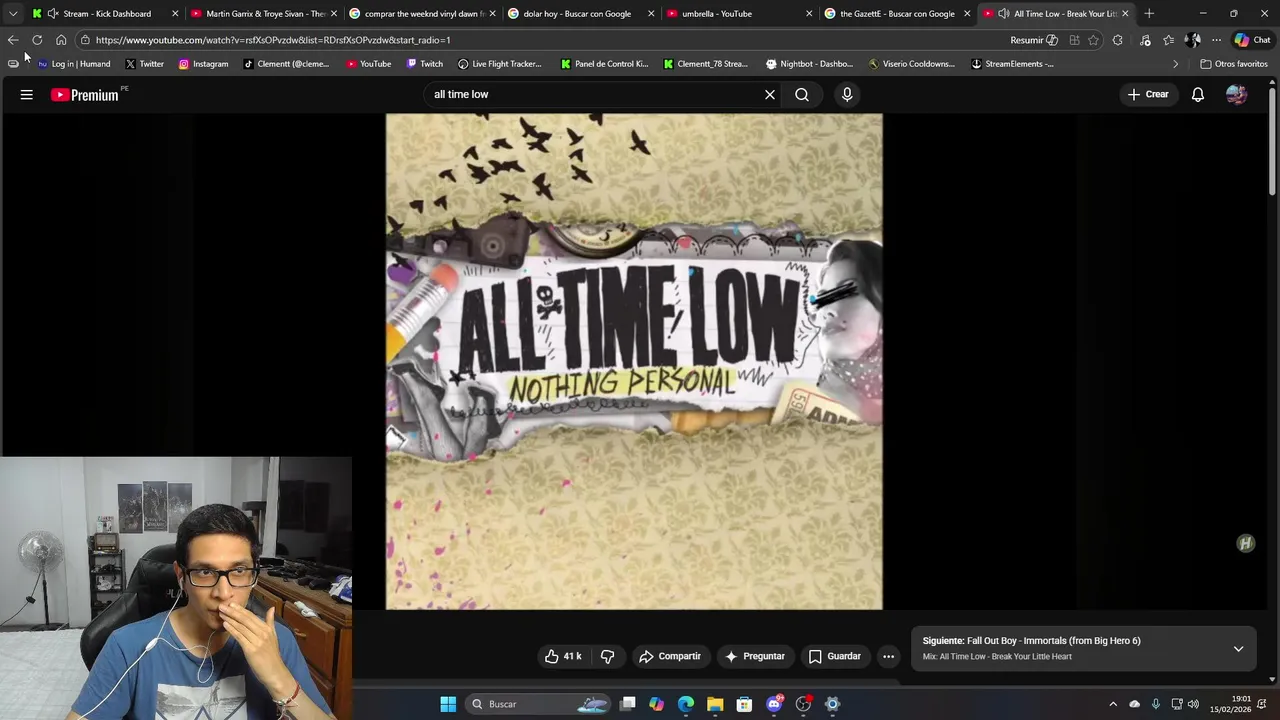1280x720 pixels.
Task: Open Microsoft Store on the taskbar
Action: 744,704
